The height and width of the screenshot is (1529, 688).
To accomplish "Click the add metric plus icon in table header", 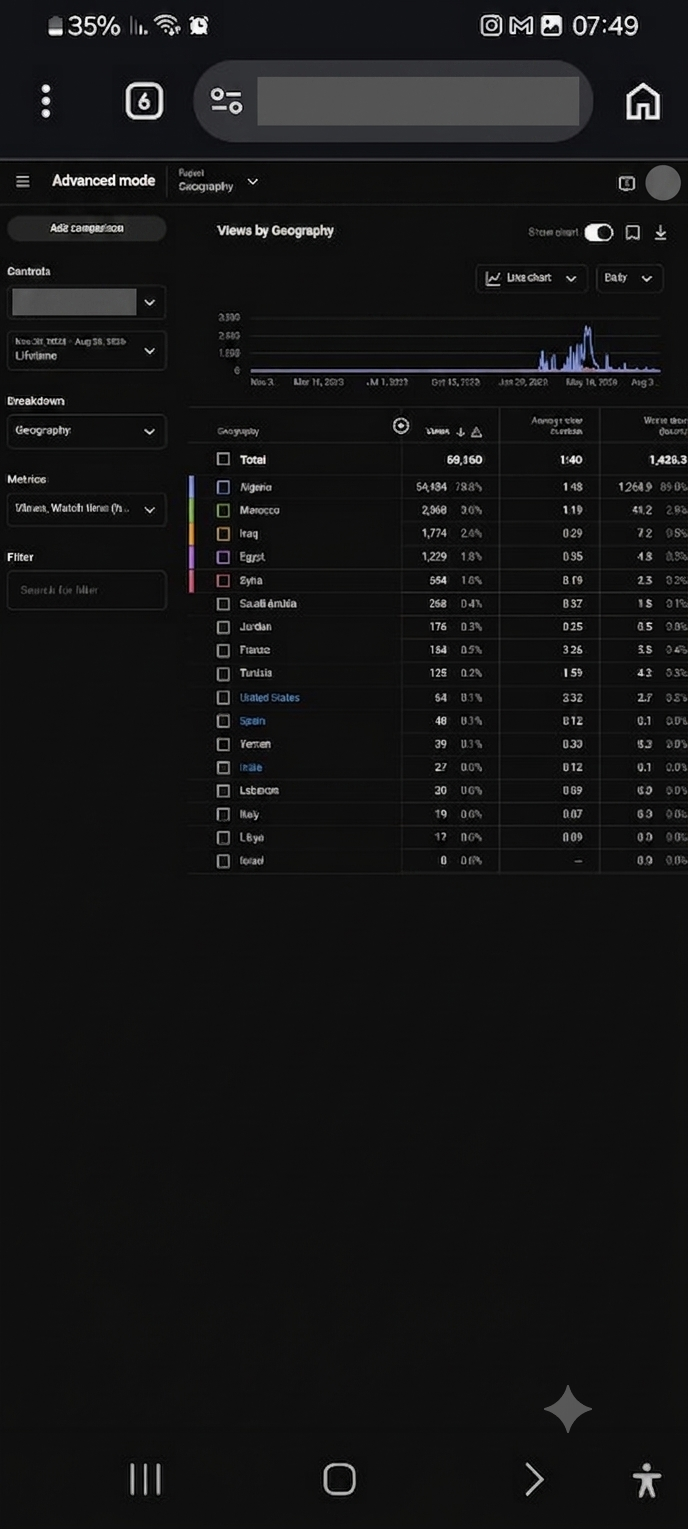I will pos(401,427).
